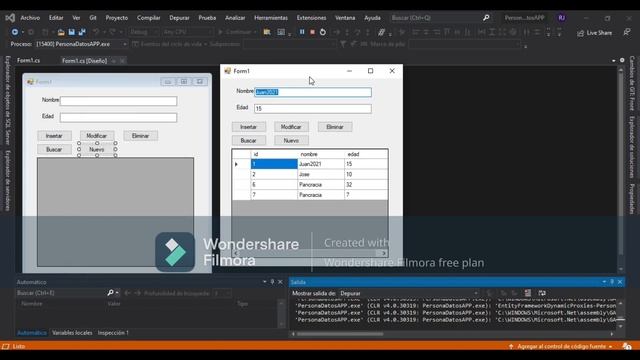This screenshot has width=640, height=360.
Task: Click the code map hash icon in debug toolbar
Action: coord(381,32)
